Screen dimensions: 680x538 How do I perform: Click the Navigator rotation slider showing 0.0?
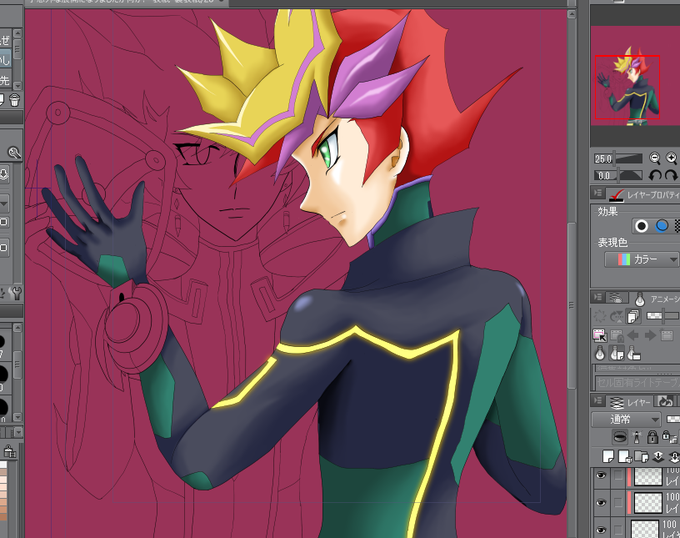click(618, 176)
